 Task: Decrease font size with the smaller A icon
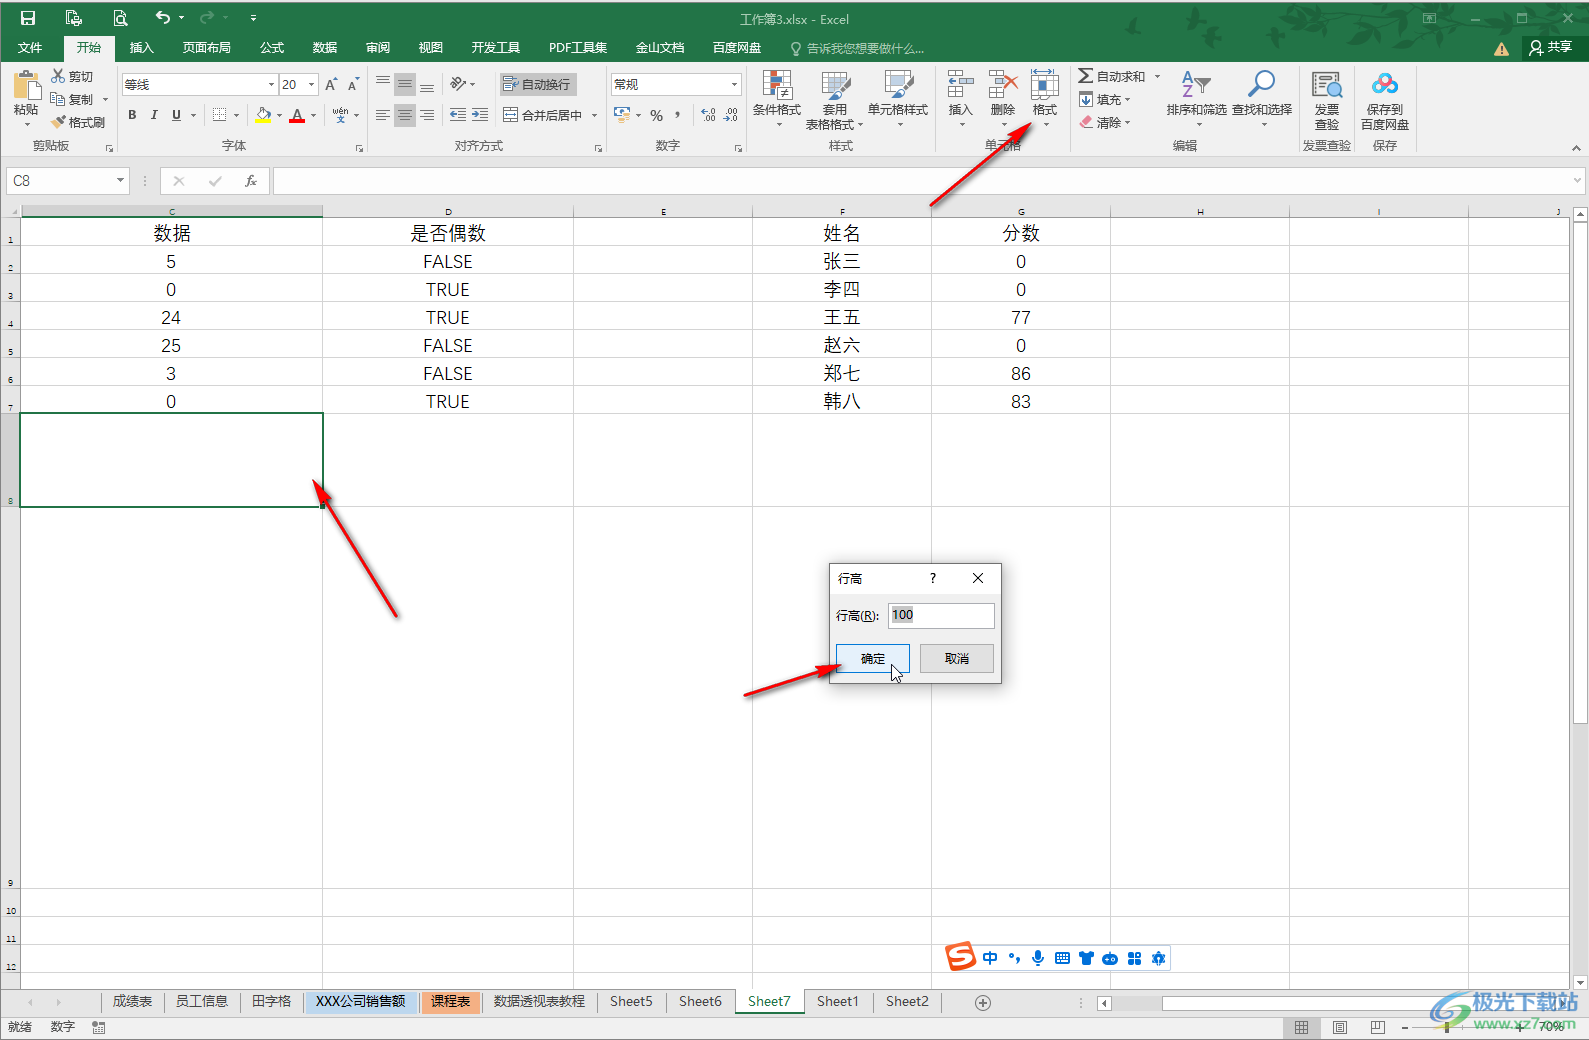(353, 84)
